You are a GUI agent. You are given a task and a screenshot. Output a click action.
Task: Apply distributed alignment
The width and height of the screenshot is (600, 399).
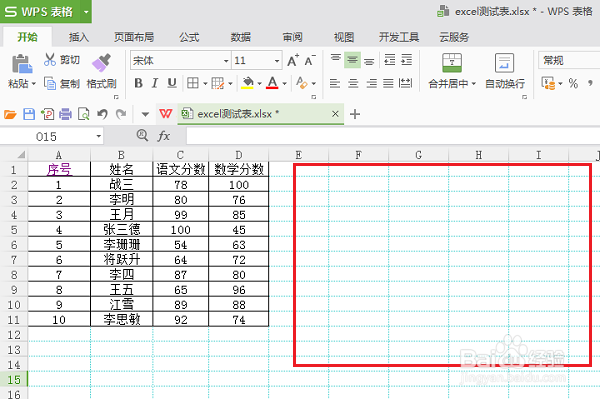(405, 83)
